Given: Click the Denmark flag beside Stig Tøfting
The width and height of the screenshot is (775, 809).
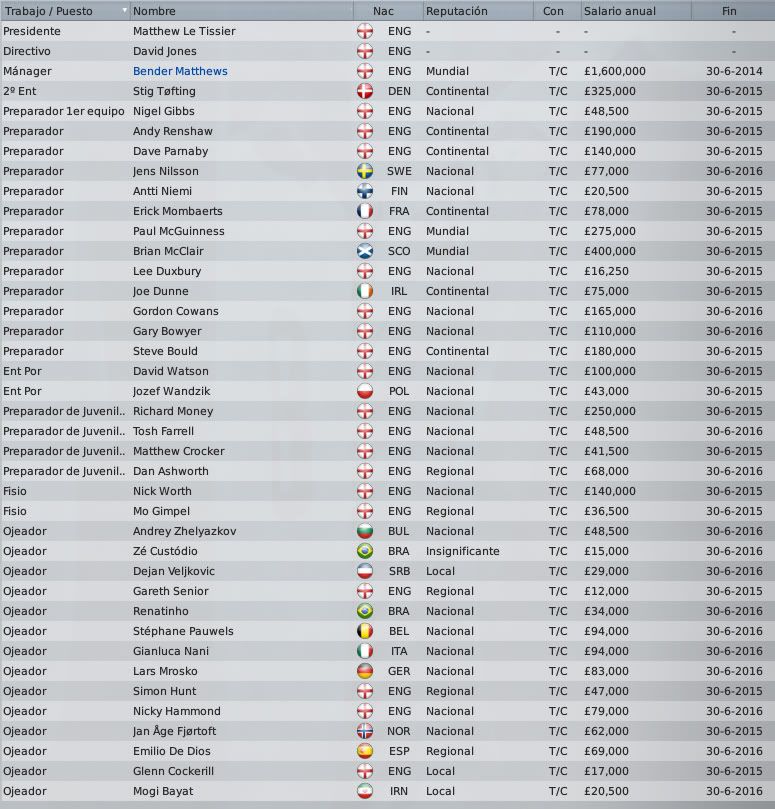Looking at the screenshot, I should 365,91.
